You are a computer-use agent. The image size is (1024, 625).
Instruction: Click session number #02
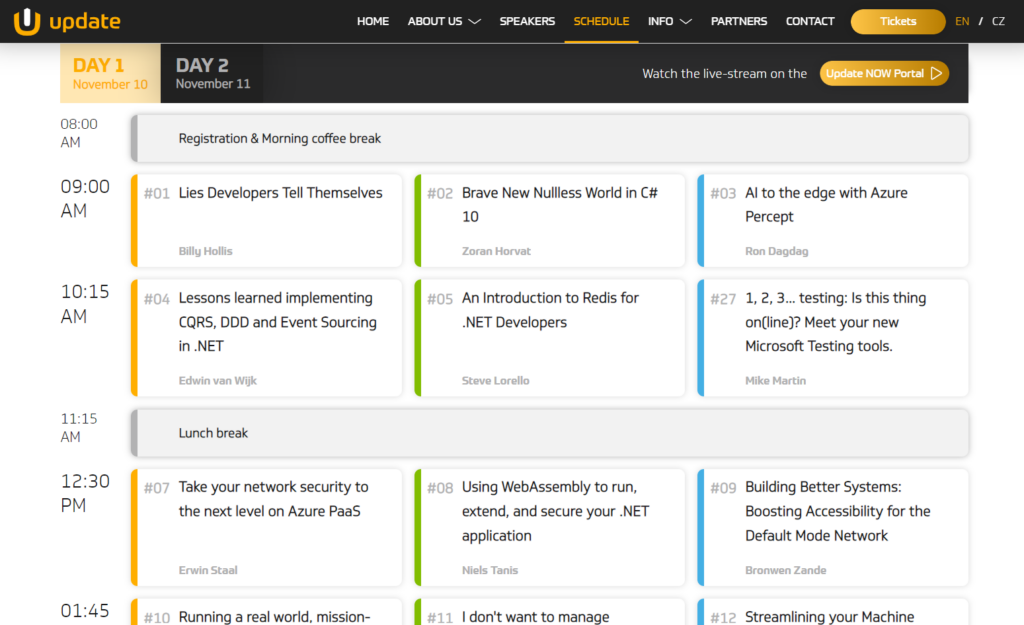(x=440, y=194)
